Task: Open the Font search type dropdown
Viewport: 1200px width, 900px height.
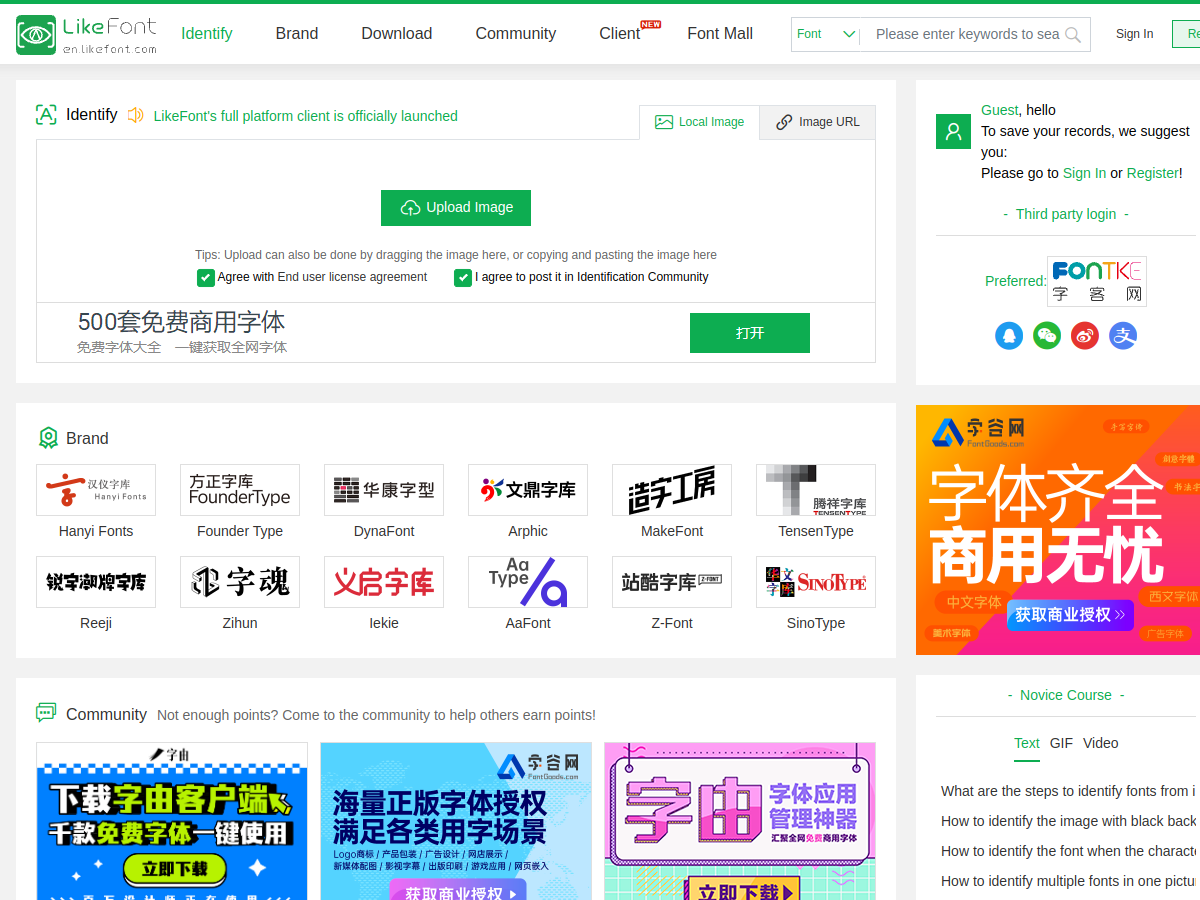Action: click(x=826, y=34)
